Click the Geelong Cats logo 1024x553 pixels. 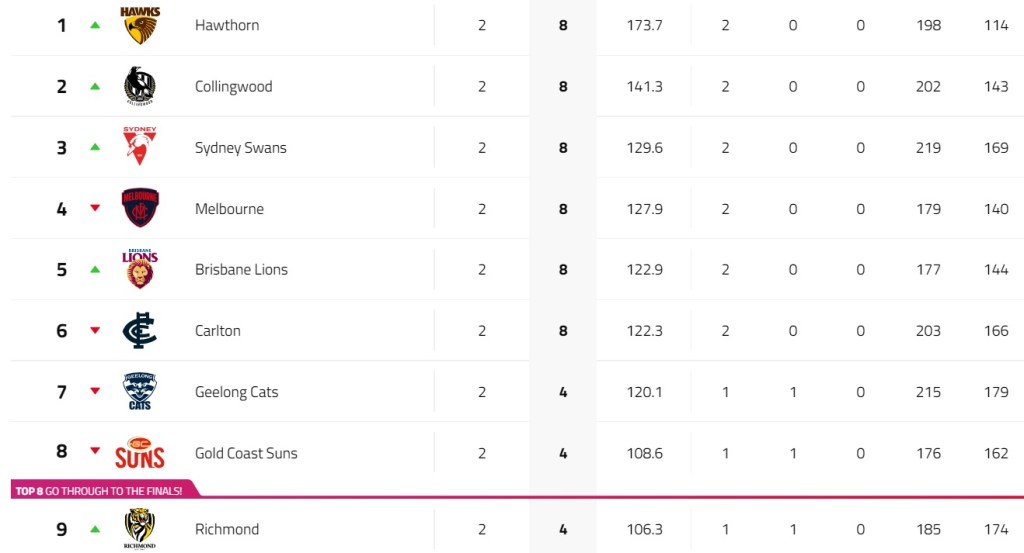(139, 391)
